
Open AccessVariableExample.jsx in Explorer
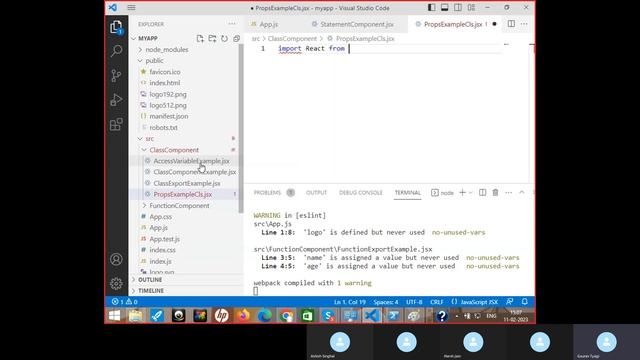point(191,161)
